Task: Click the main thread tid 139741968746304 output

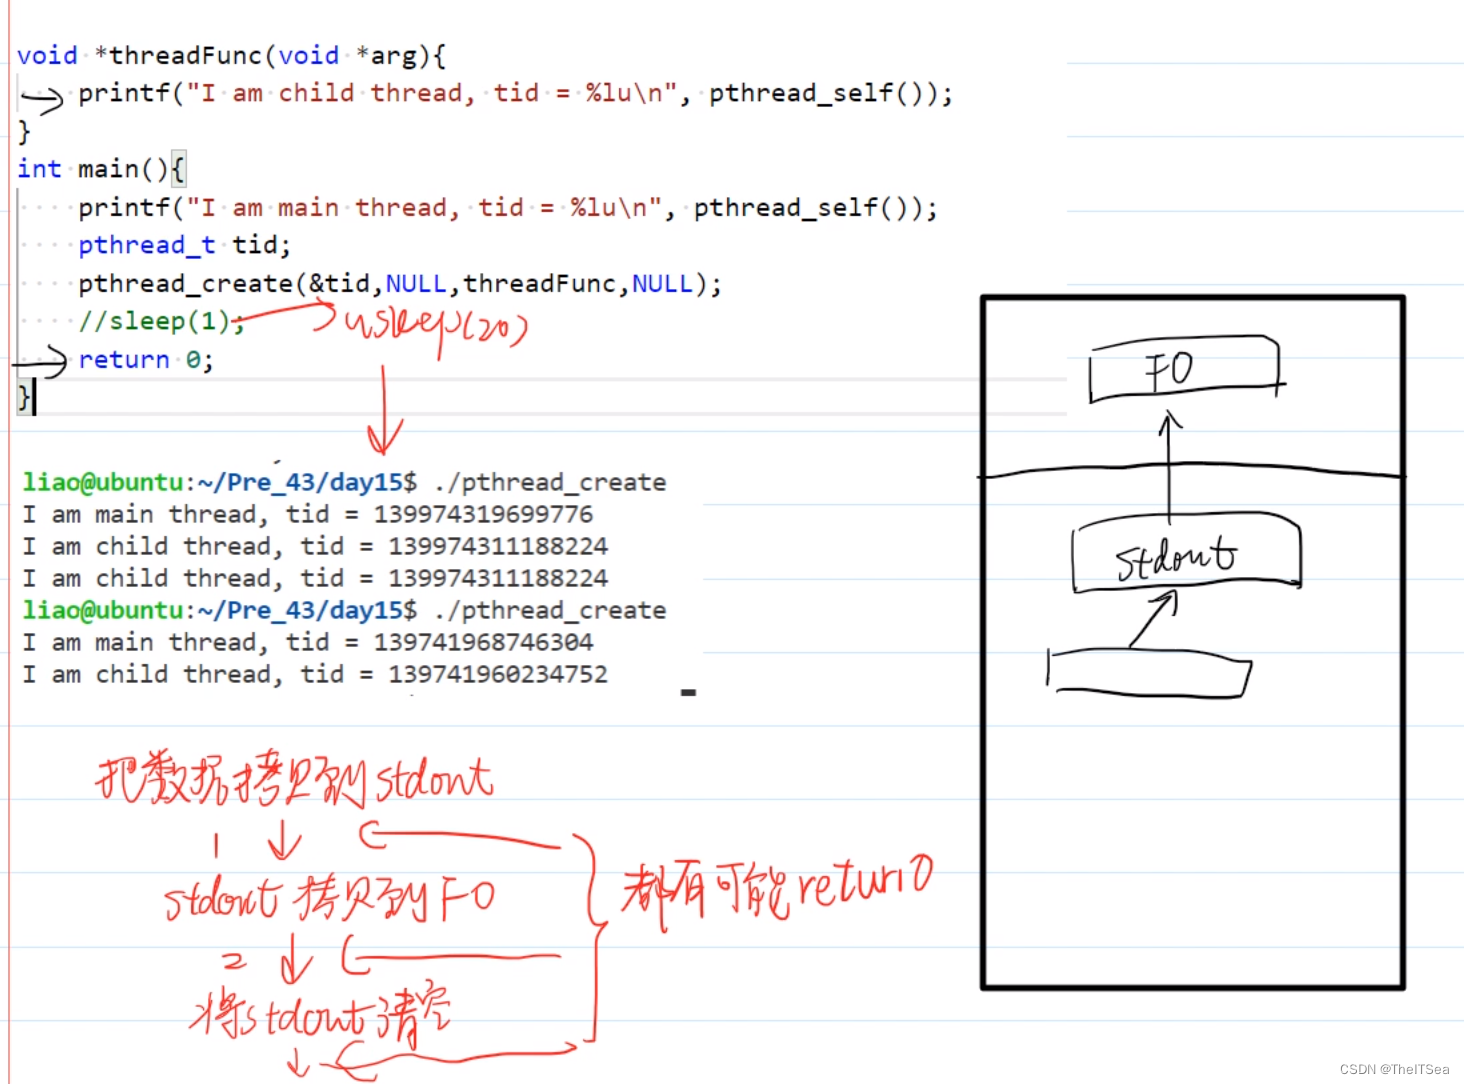Action: click(x=308, y=643)
